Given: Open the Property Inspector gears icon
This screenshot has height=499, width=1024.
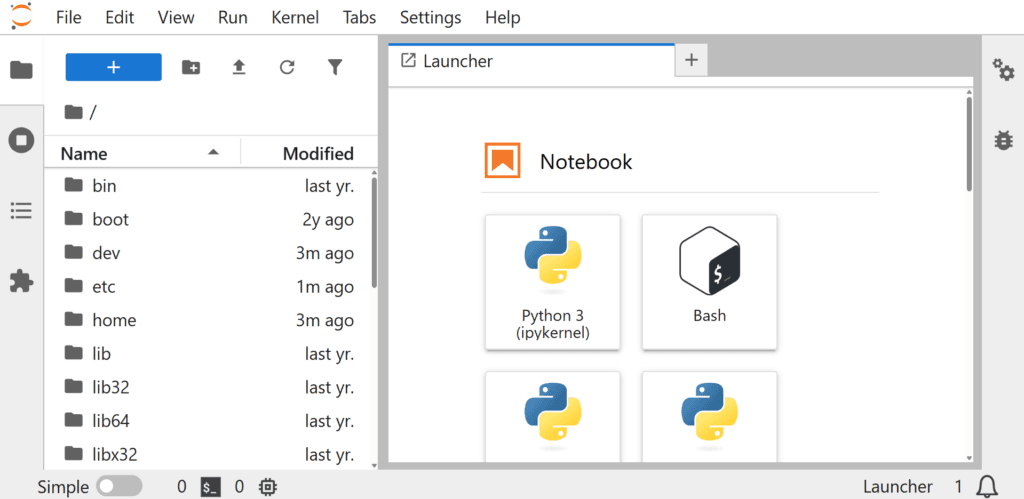Looking at the screenshot, I should (1003, 69).
